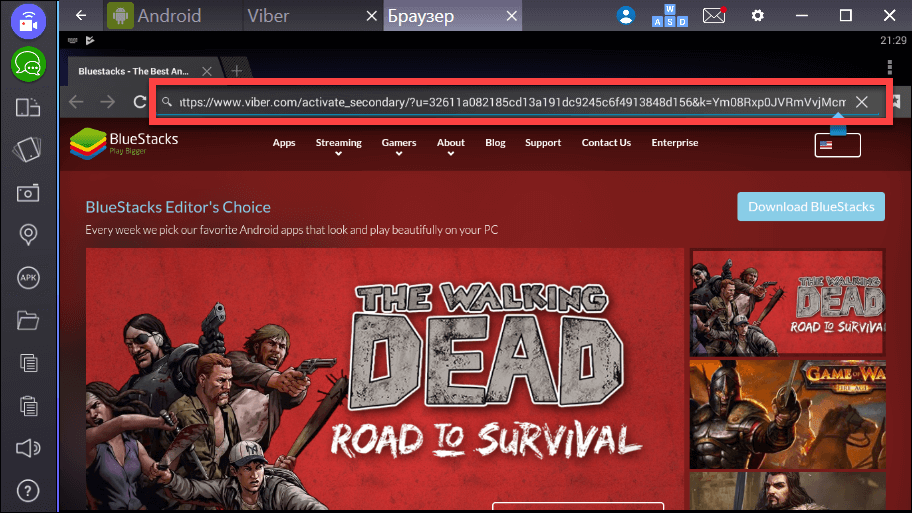
Task: Open the Contact Us link
Action: [606, 142]
